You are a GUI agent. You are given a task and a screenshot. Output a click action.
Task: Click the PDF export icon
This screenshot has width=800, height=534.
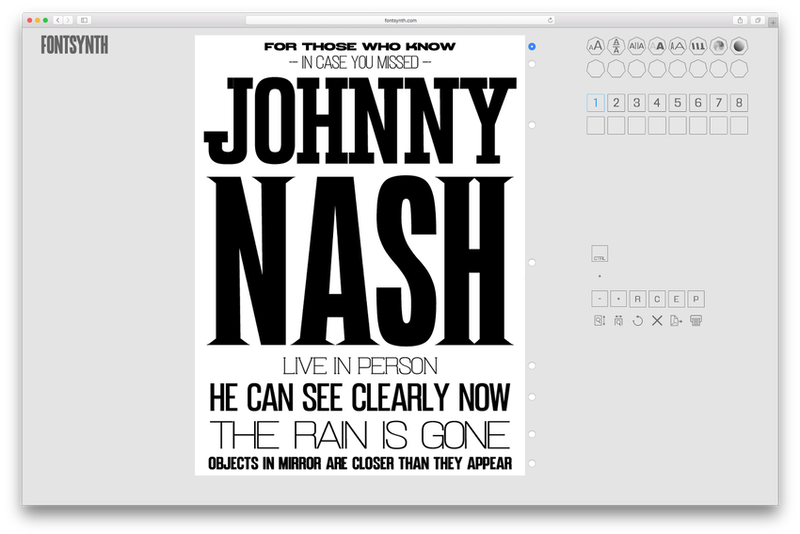(677, 320)
